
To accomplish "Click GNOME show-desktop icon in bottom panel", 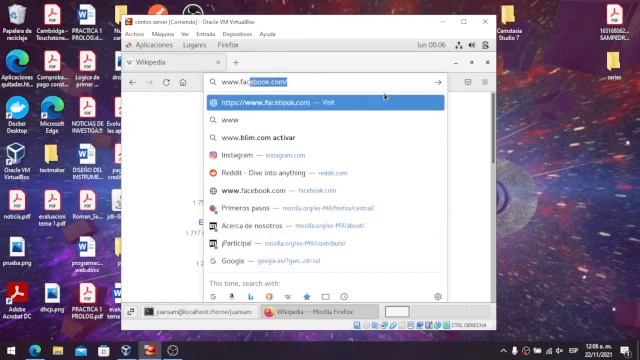I will [x=131, y=312].
